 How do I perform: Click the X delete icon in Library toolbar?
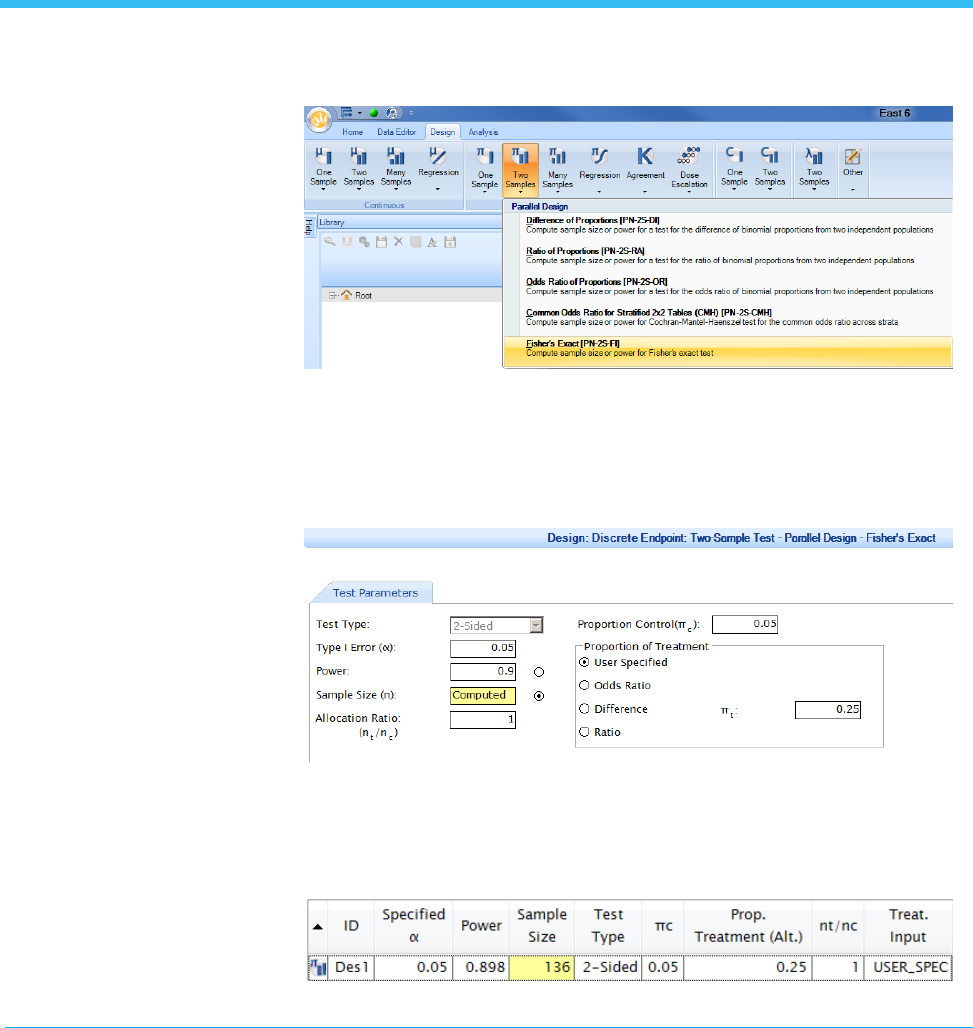click(x=399, y=242)
